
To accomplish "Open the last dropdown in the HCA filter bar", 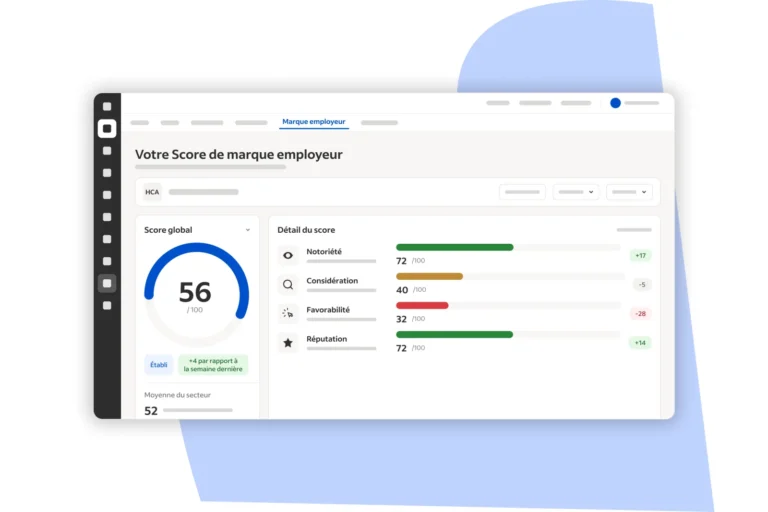I will pos(629,192).
